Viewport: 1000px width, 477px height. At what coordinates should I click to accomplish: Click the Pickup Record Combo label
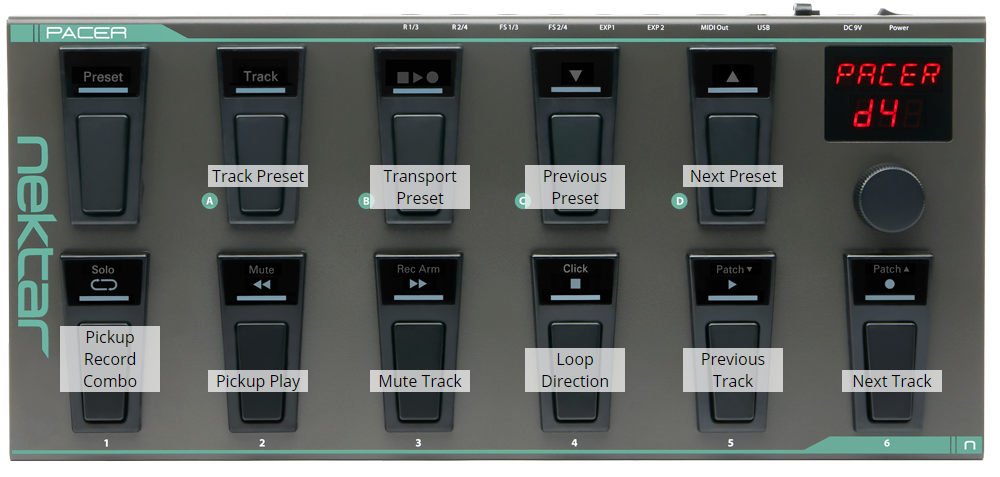pyautogui.click(x=109, y=359)
